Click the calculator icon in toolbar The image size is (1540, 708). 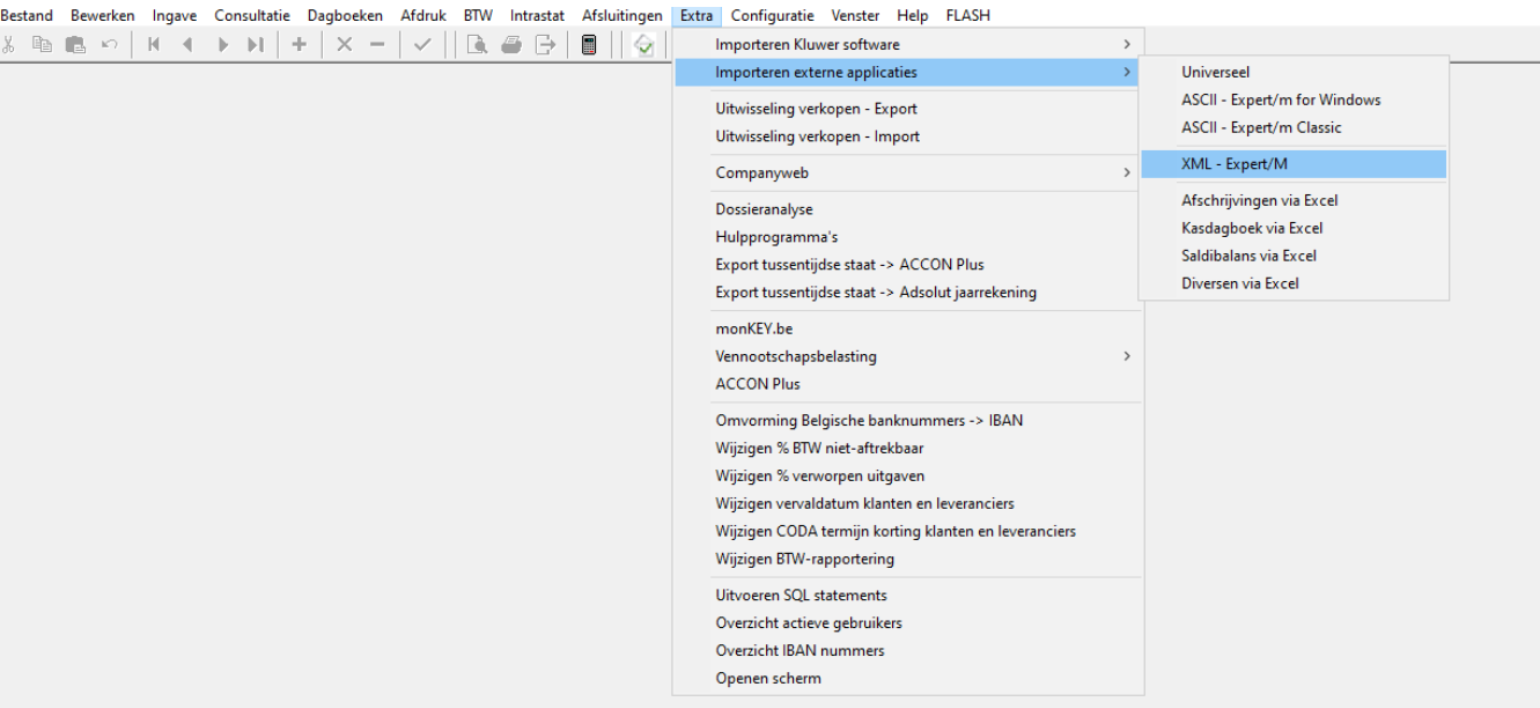pos(590,45)
